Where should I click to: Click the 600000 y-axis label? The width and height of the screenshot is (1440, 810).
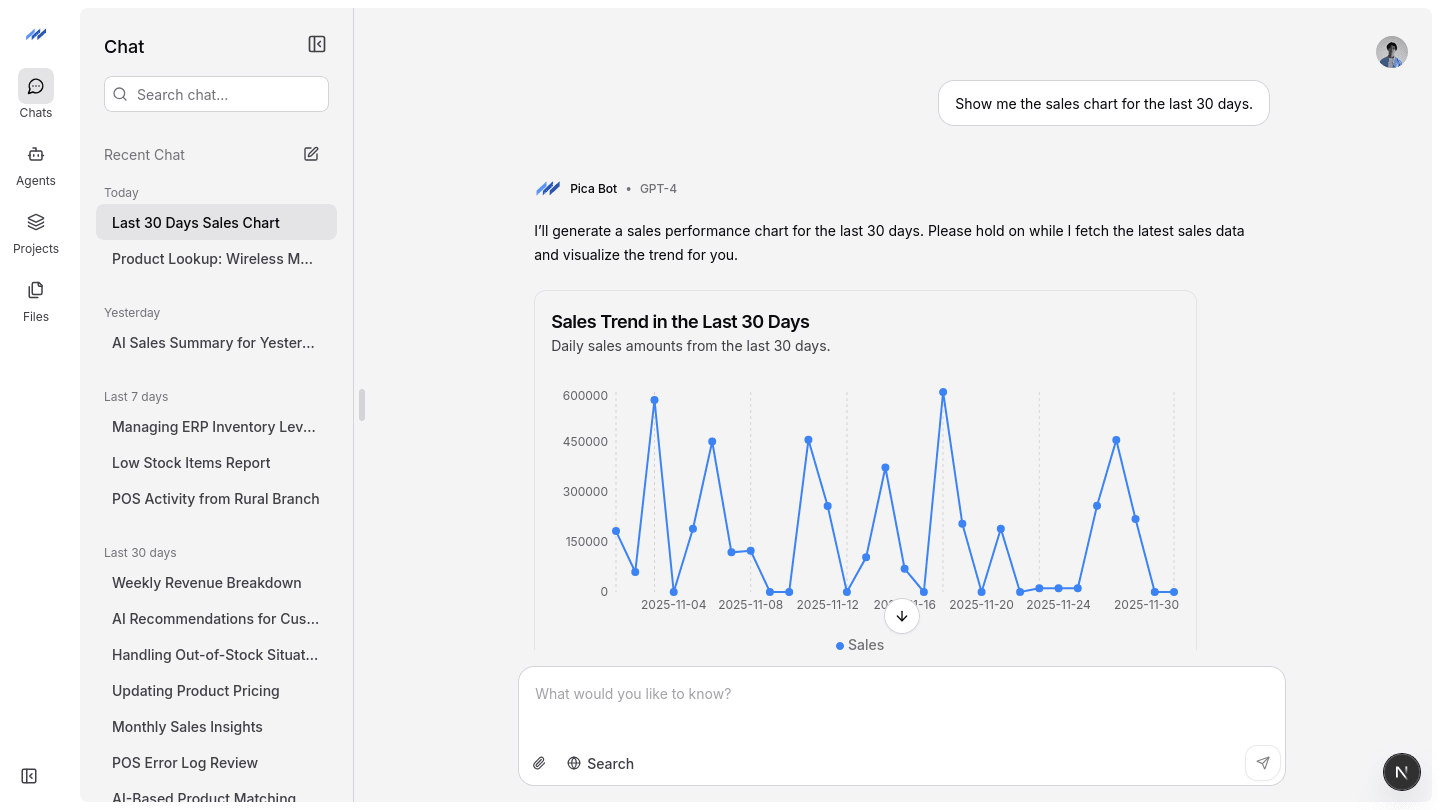pyautogui.click(x=585, y=396)
